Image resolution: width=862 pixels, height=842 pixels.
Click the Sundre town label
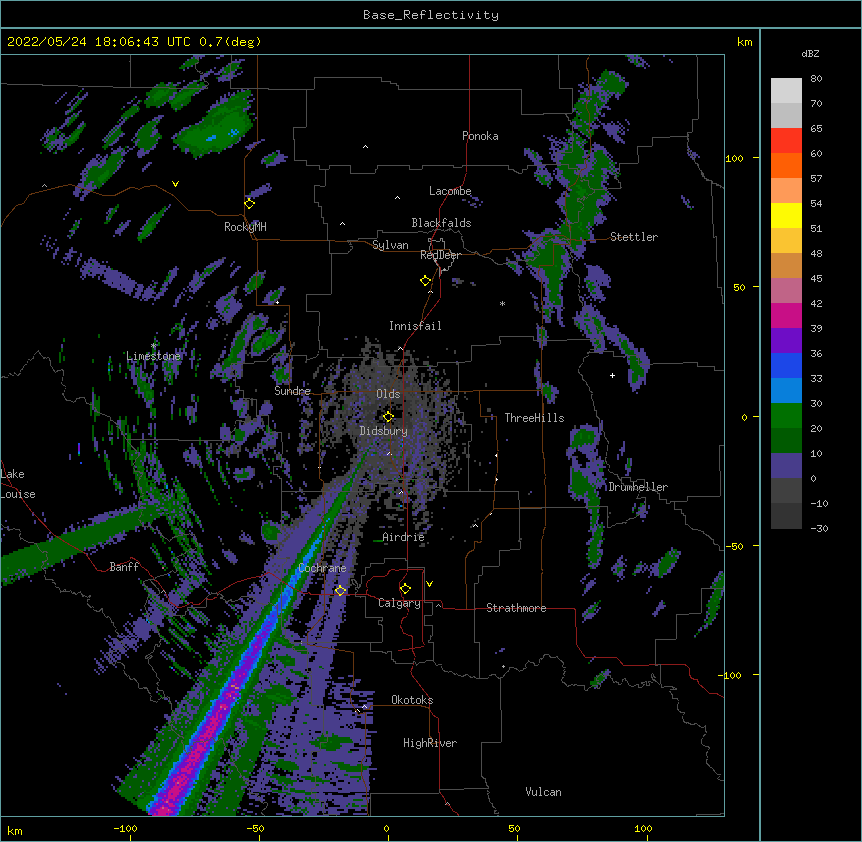click(292, 391)
